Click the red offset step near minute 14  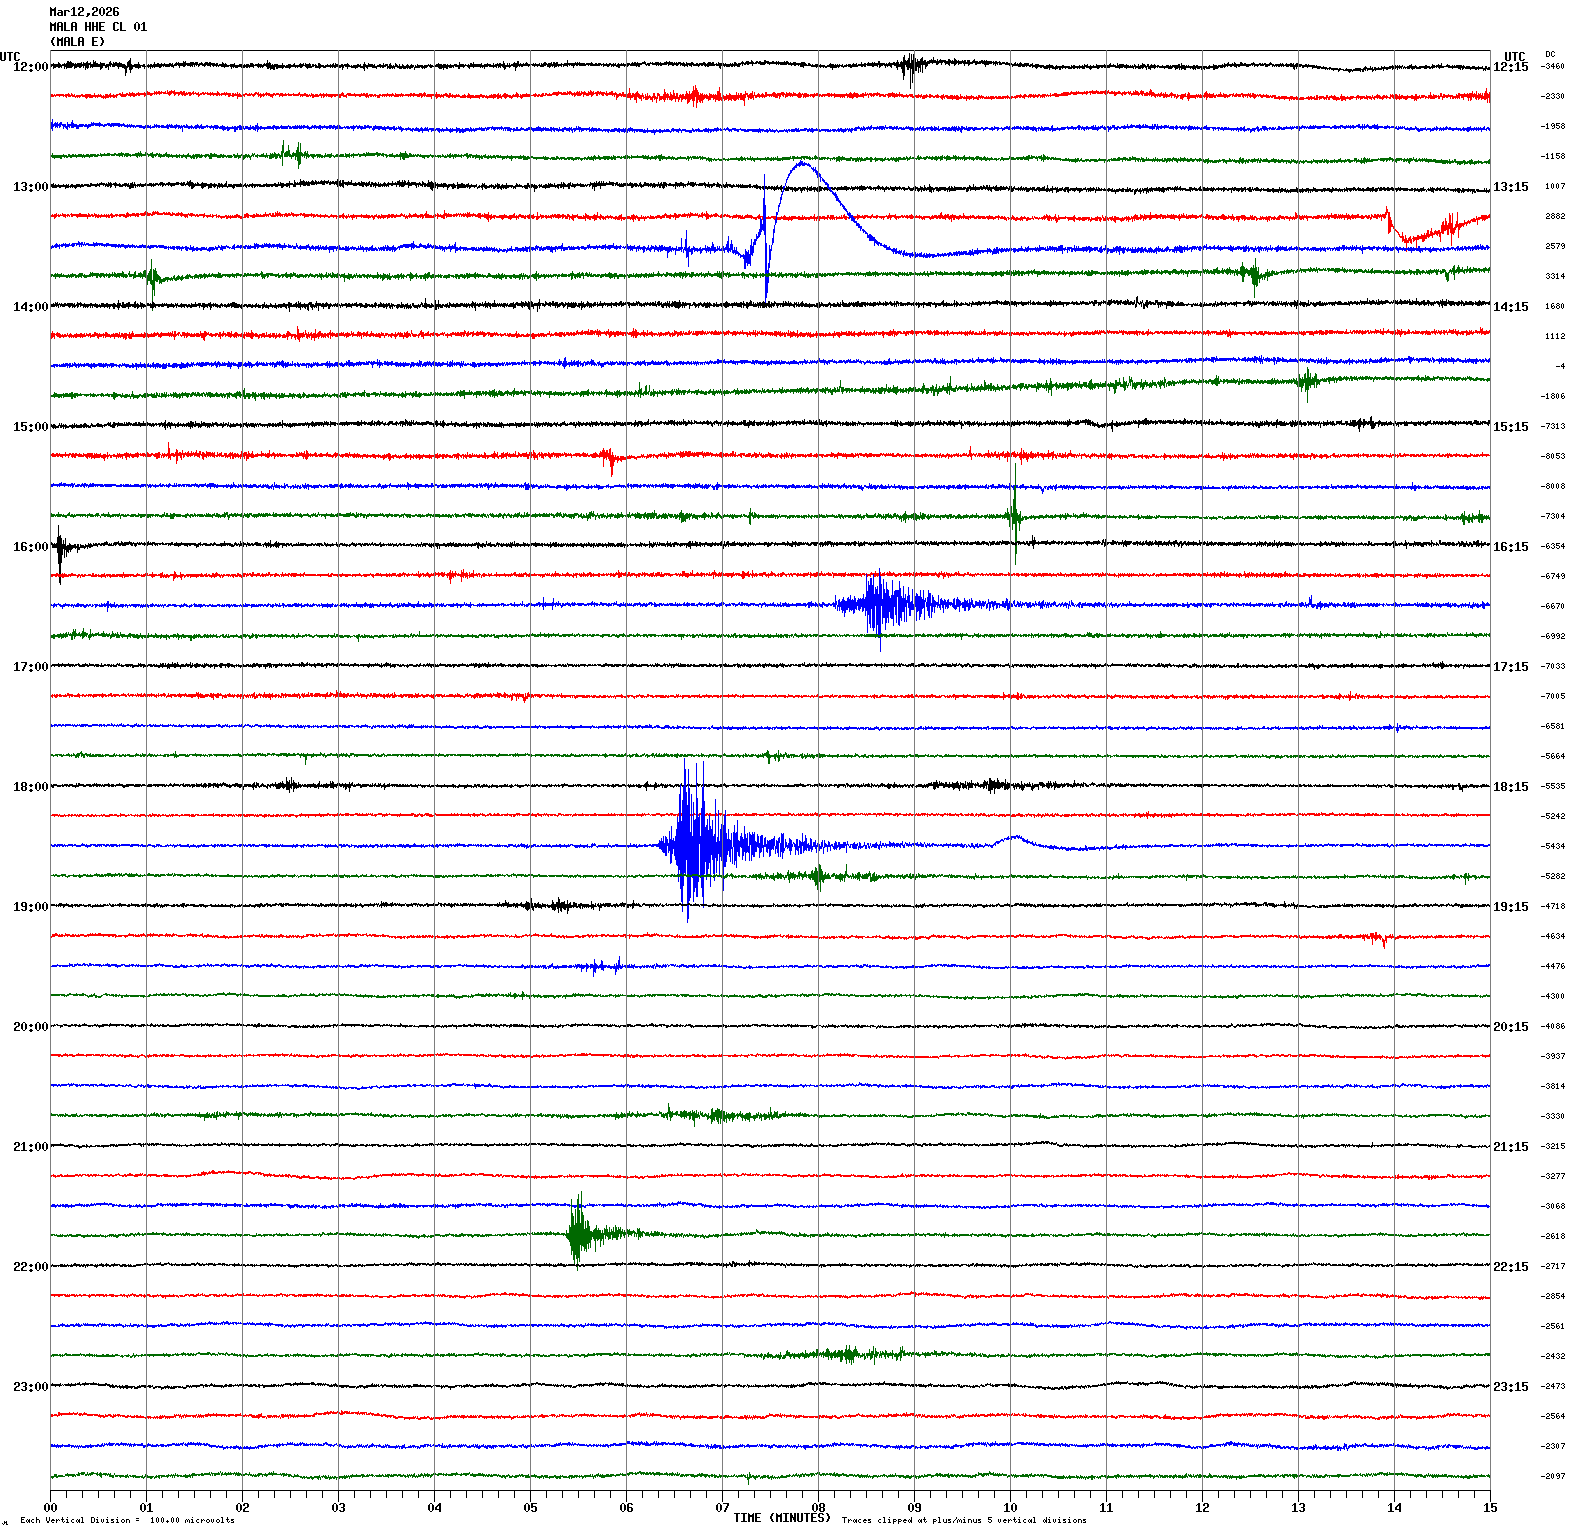pyautogui.click(x=1390, y=220)
